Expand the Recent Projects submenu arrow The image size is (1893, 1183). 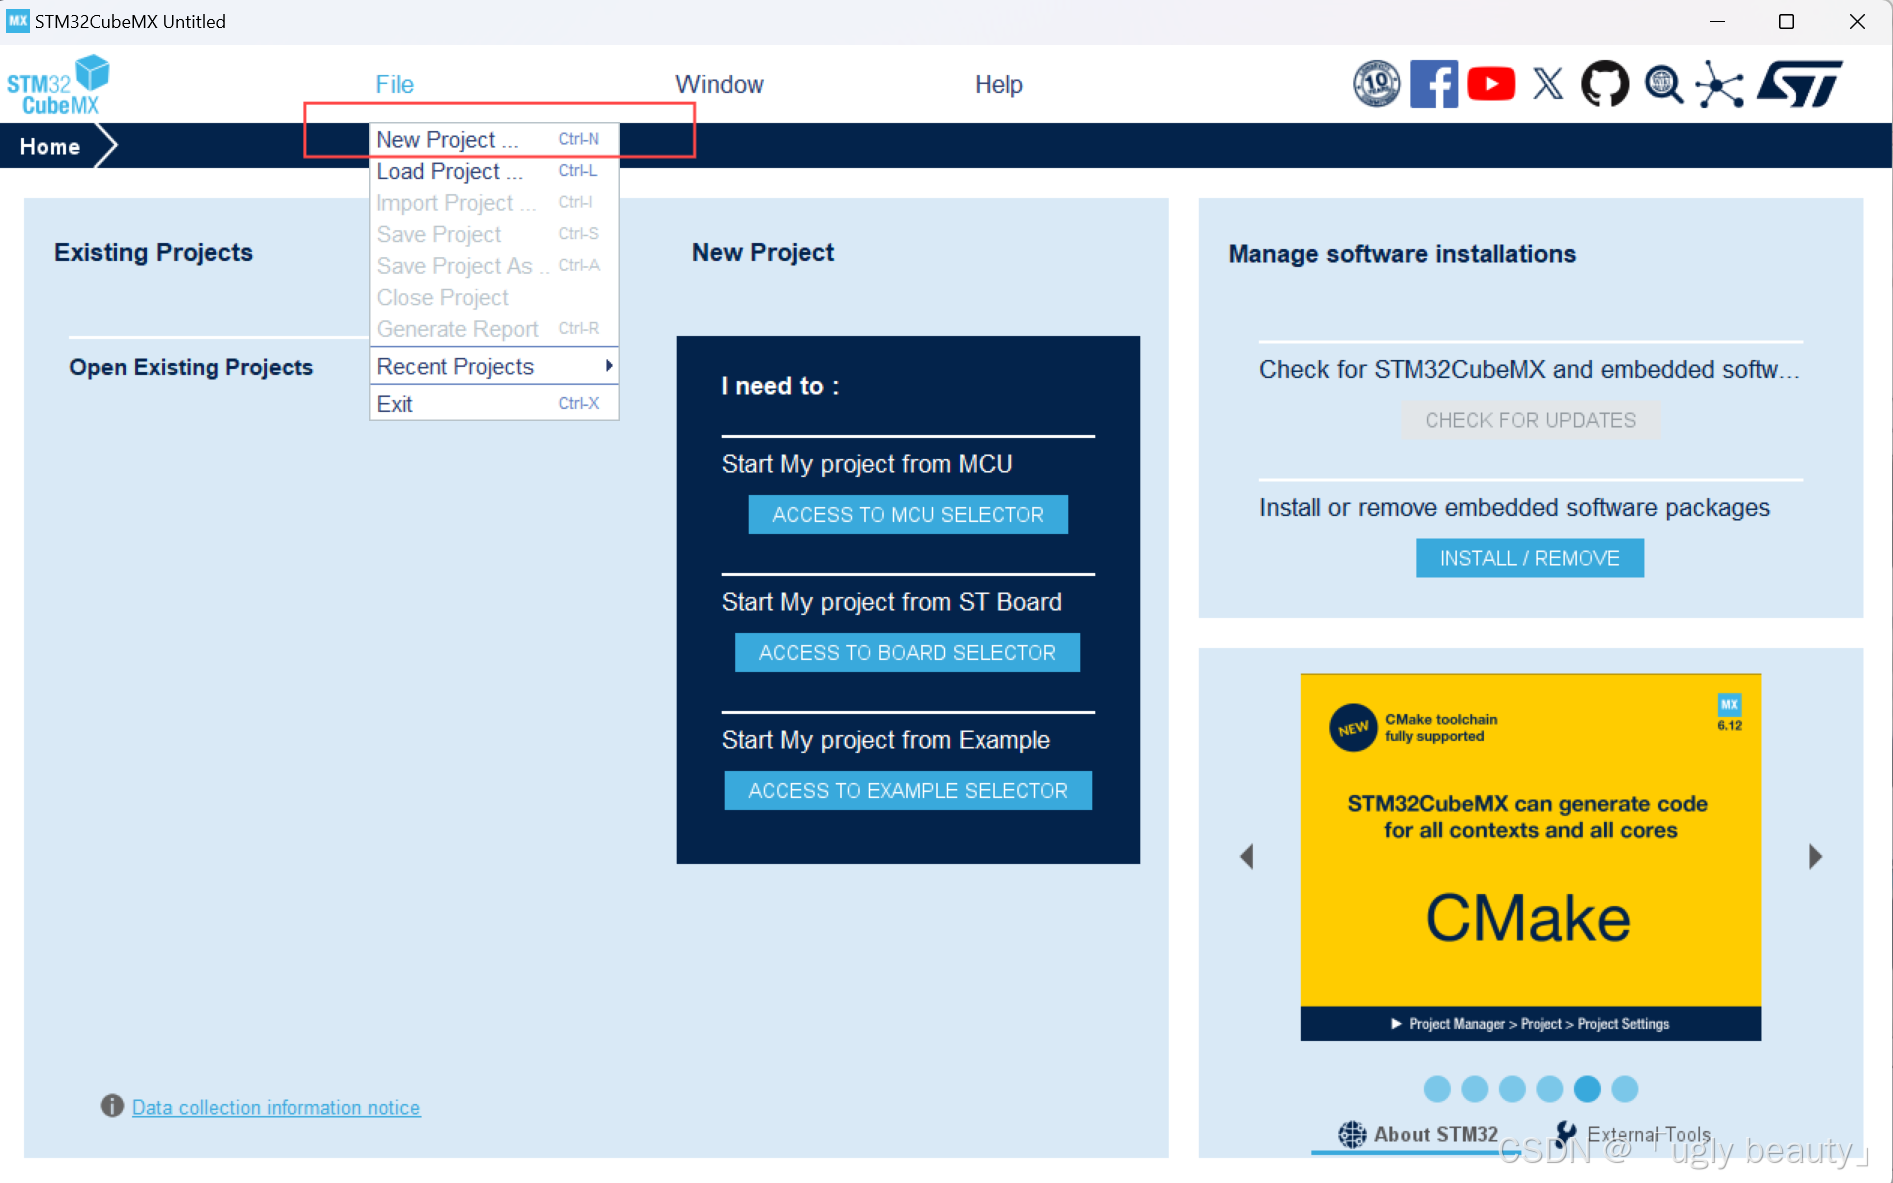pyautogui.click(x=608, y=366)
